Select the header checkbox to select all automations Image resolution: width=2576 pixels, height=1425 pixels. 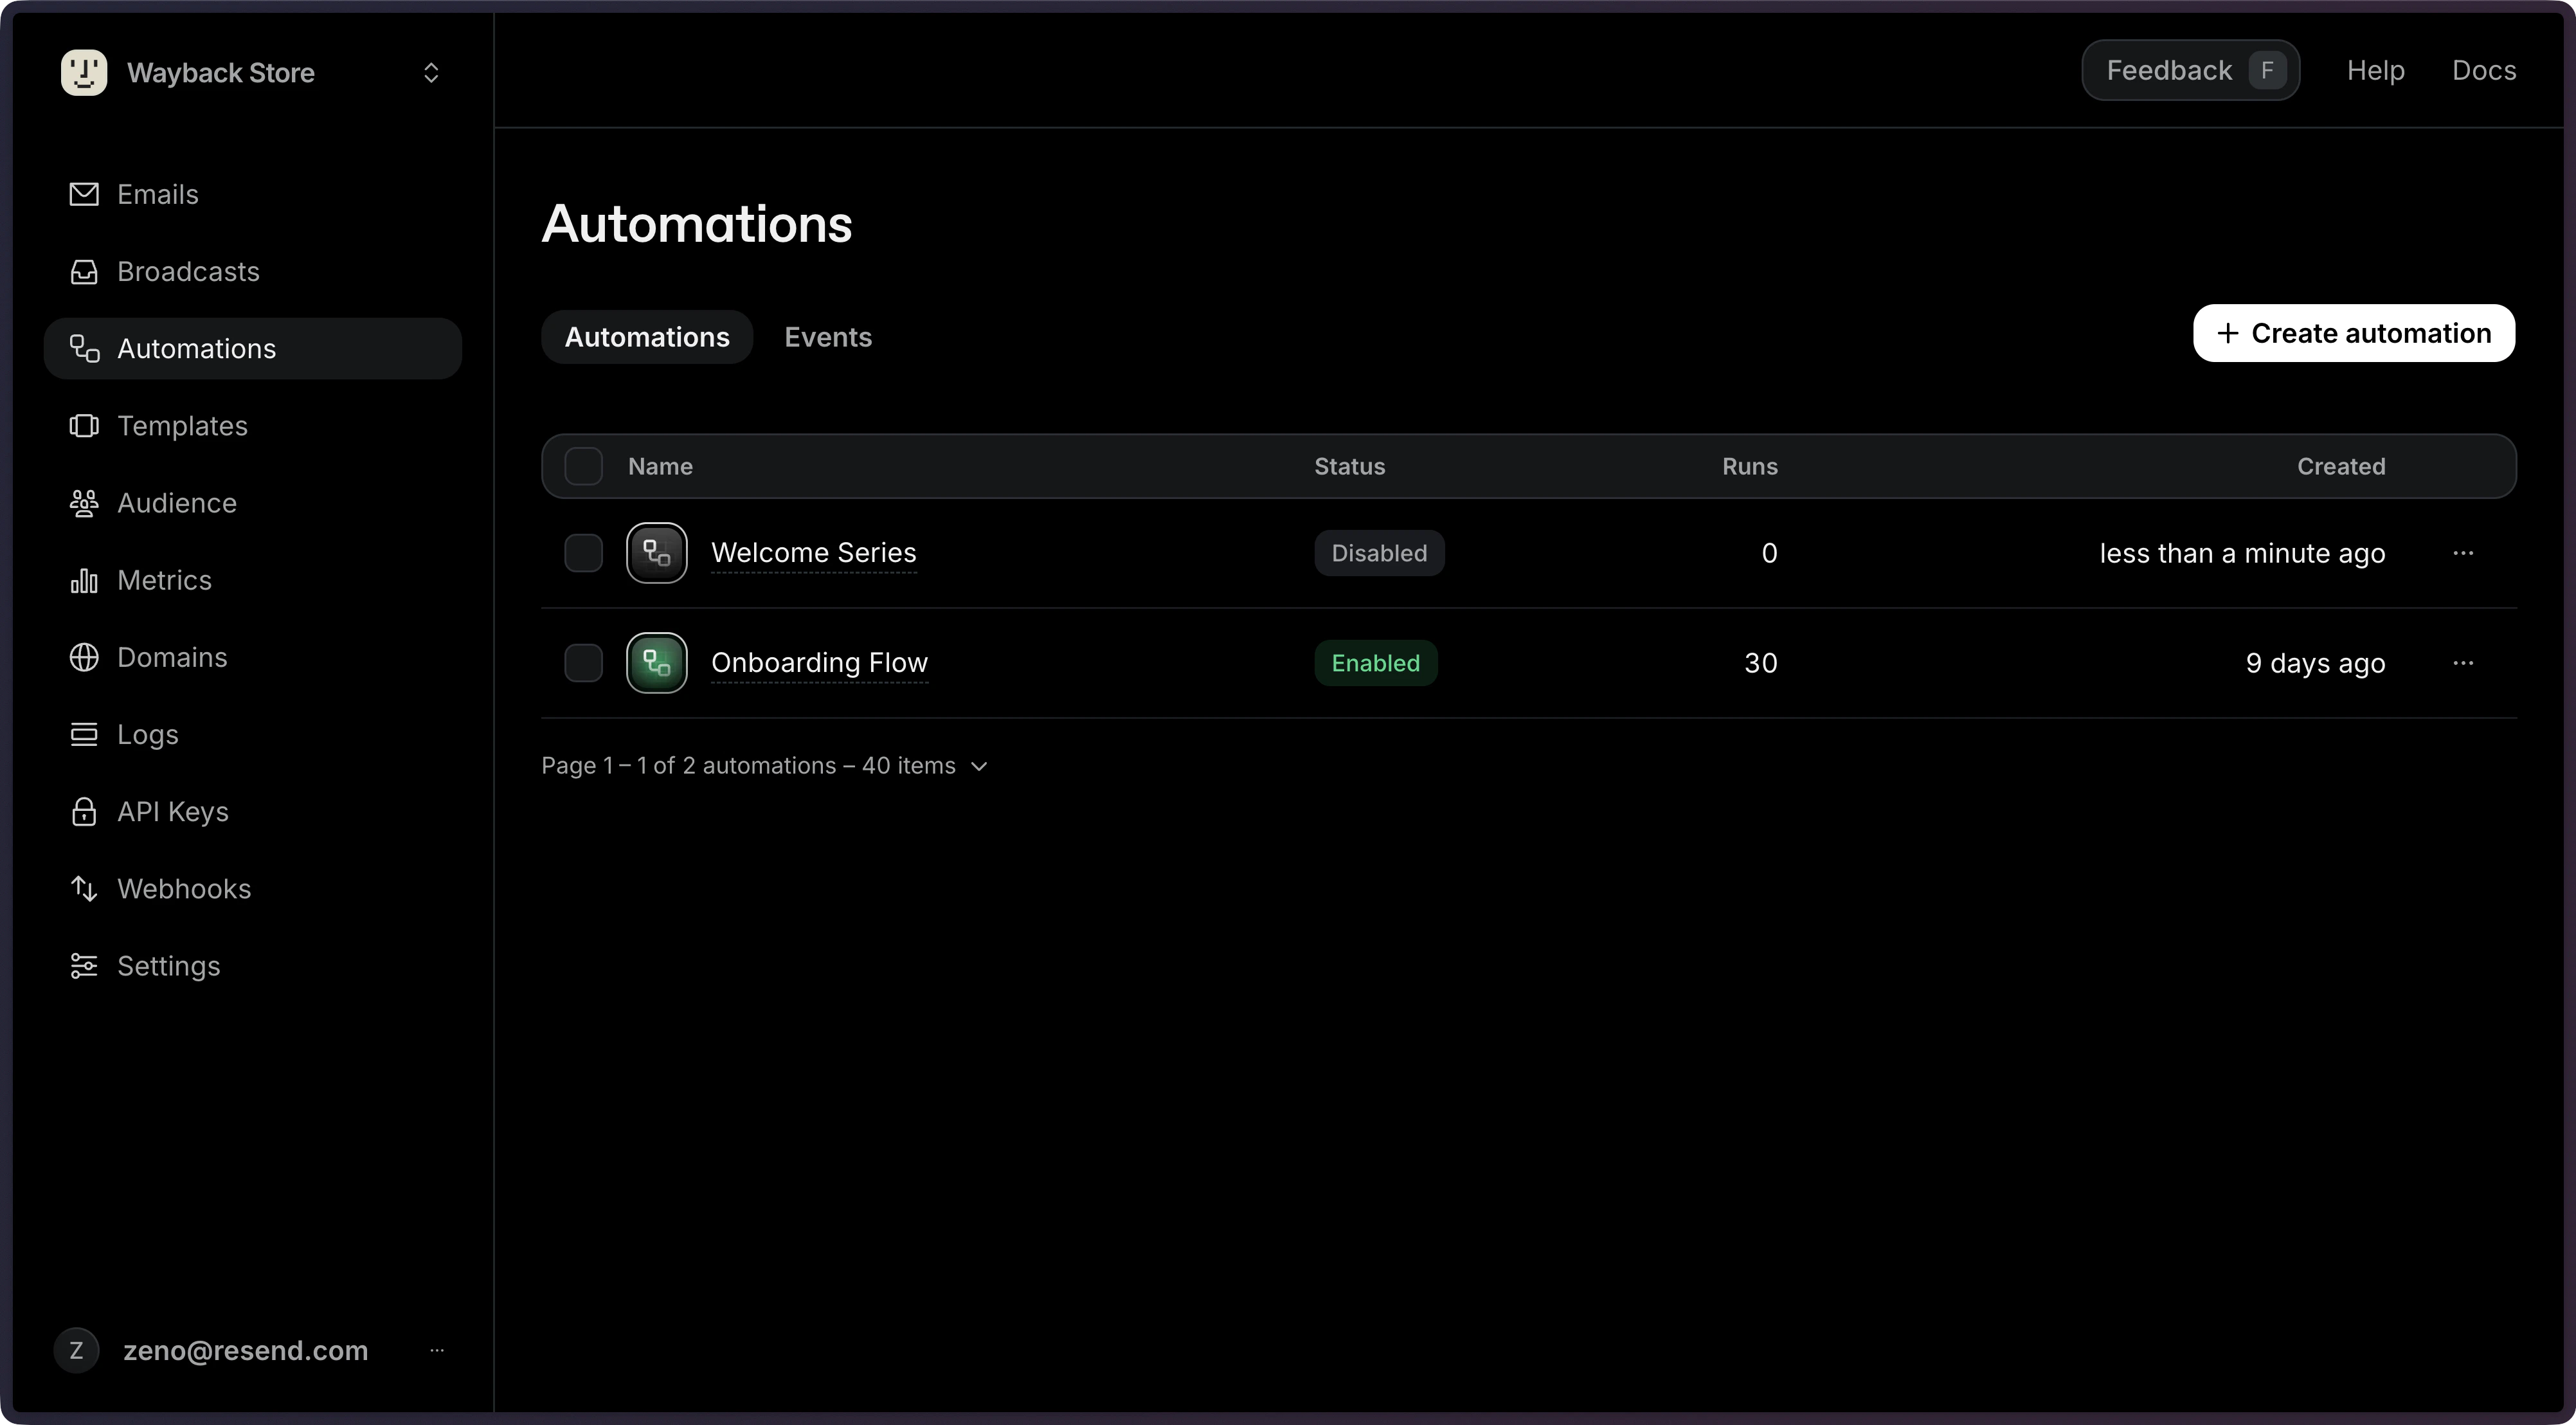coord(583,466)
